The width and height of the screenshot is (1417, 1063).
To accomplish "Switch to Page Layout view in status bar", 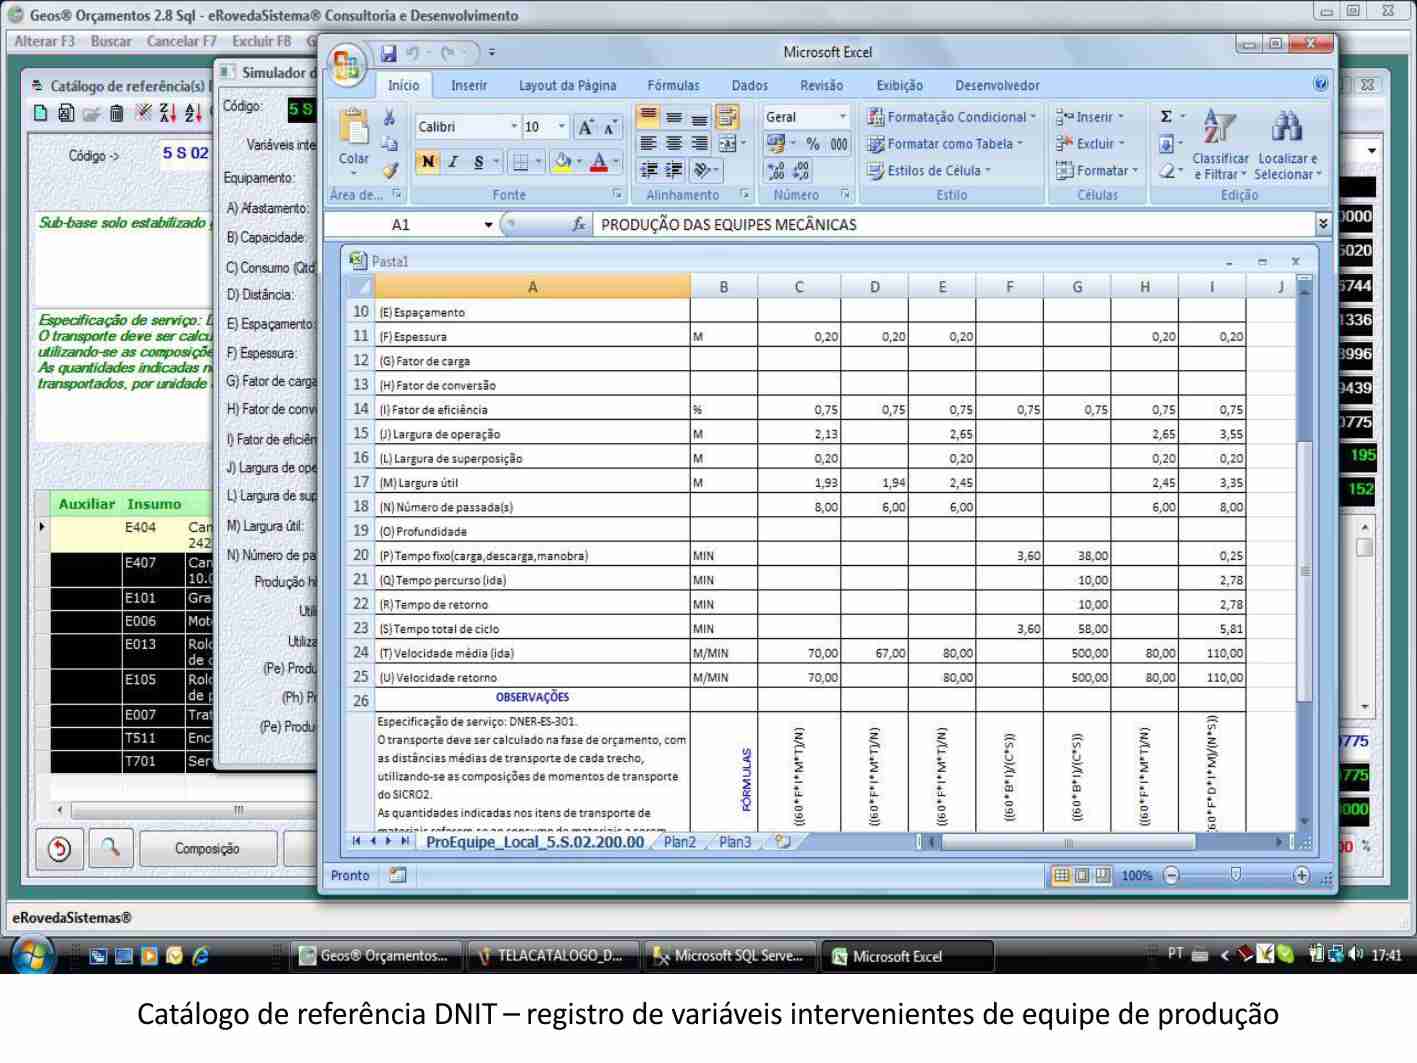I will [x=1082, y=876].
